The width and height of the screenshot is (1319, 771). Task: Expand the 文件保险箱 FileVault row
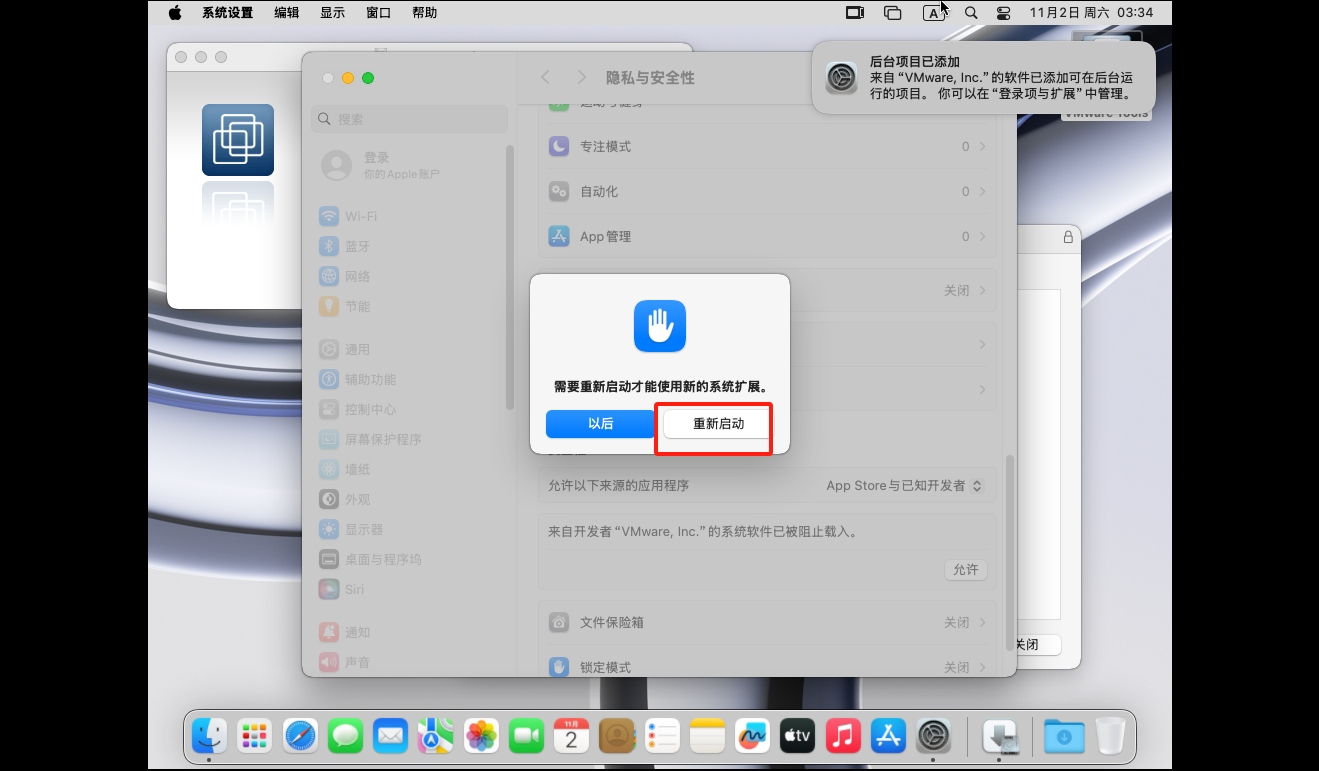pyautogui.click(x=767, y=622)
